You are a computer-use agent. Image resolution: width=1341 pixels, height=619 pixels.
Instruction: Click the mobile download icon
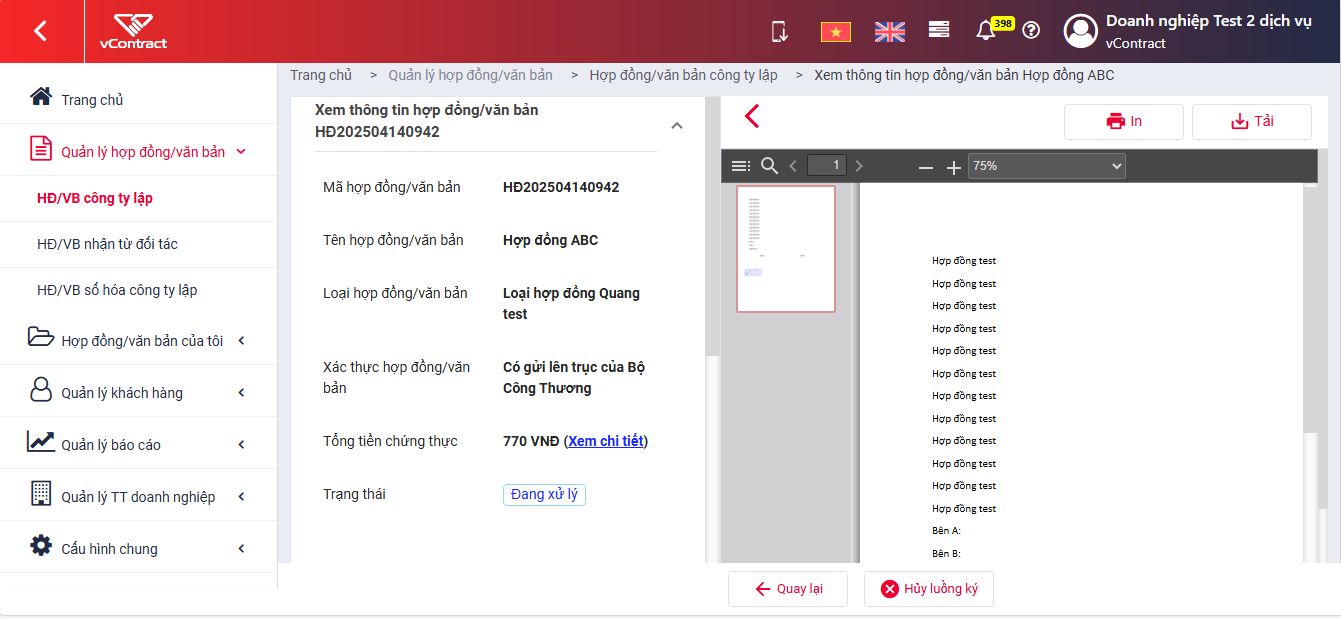click(x=780, y=31)
